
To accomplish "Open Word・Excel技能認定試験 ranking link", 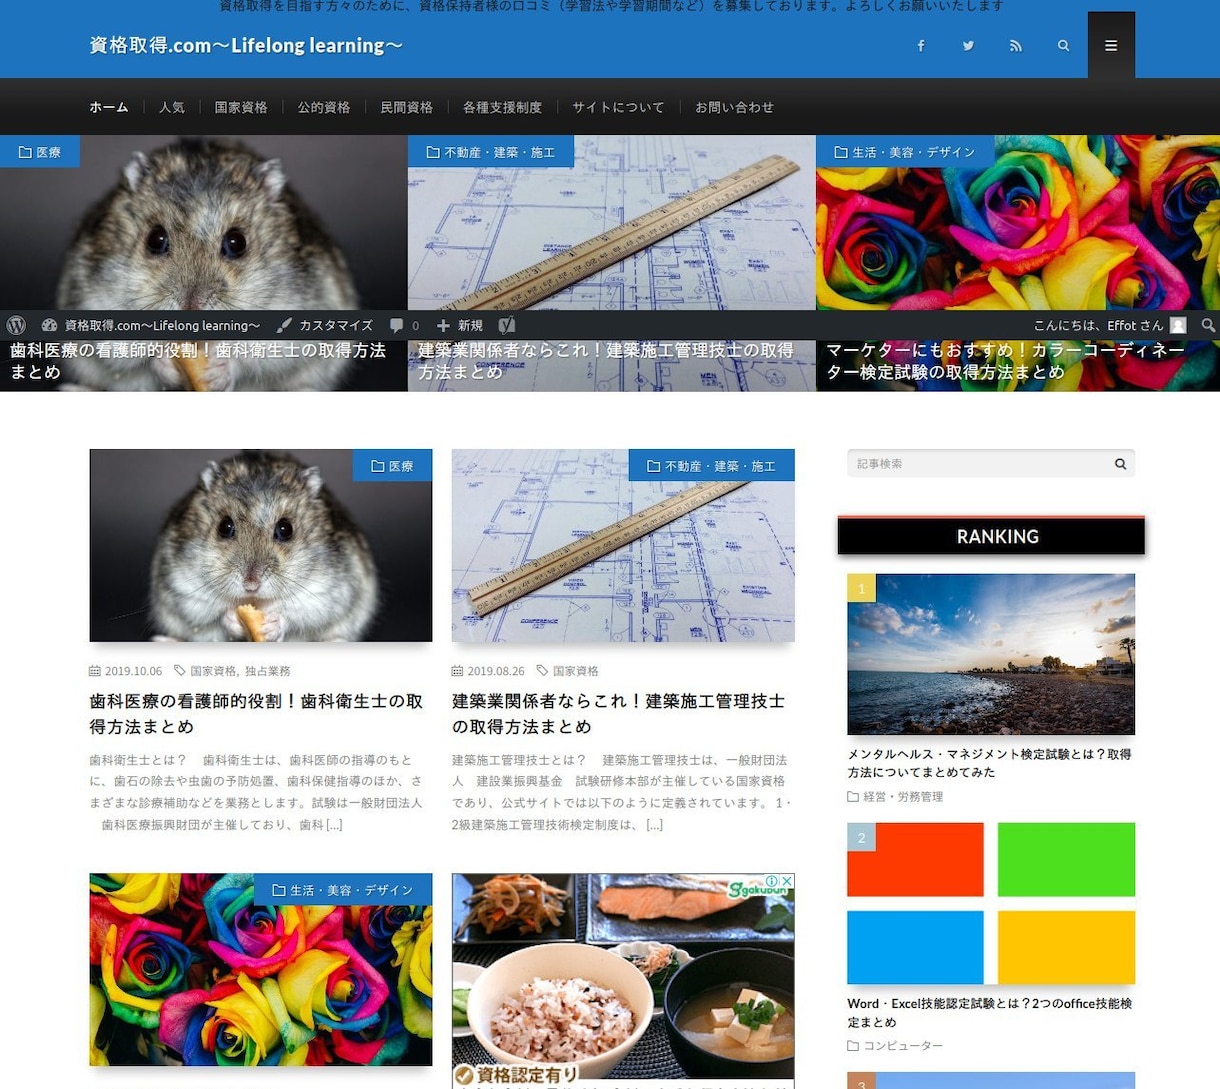I will (989, 1012).
